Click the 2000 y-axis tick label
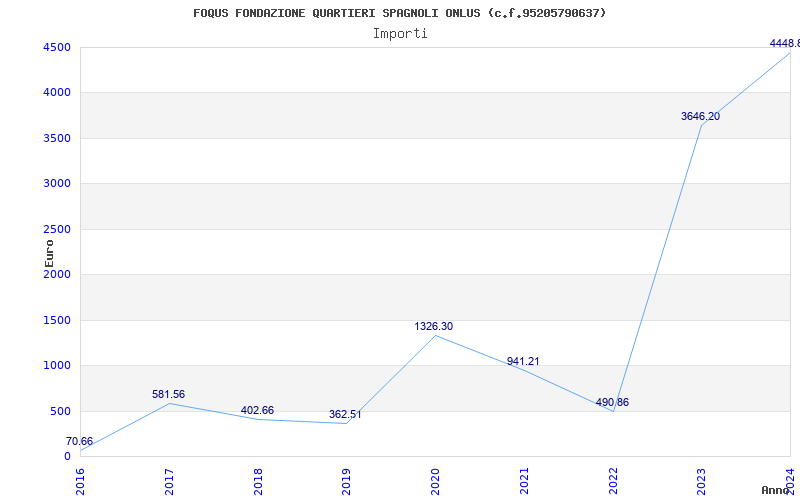This screenshot has height=500, width=800. click(57, 274)
